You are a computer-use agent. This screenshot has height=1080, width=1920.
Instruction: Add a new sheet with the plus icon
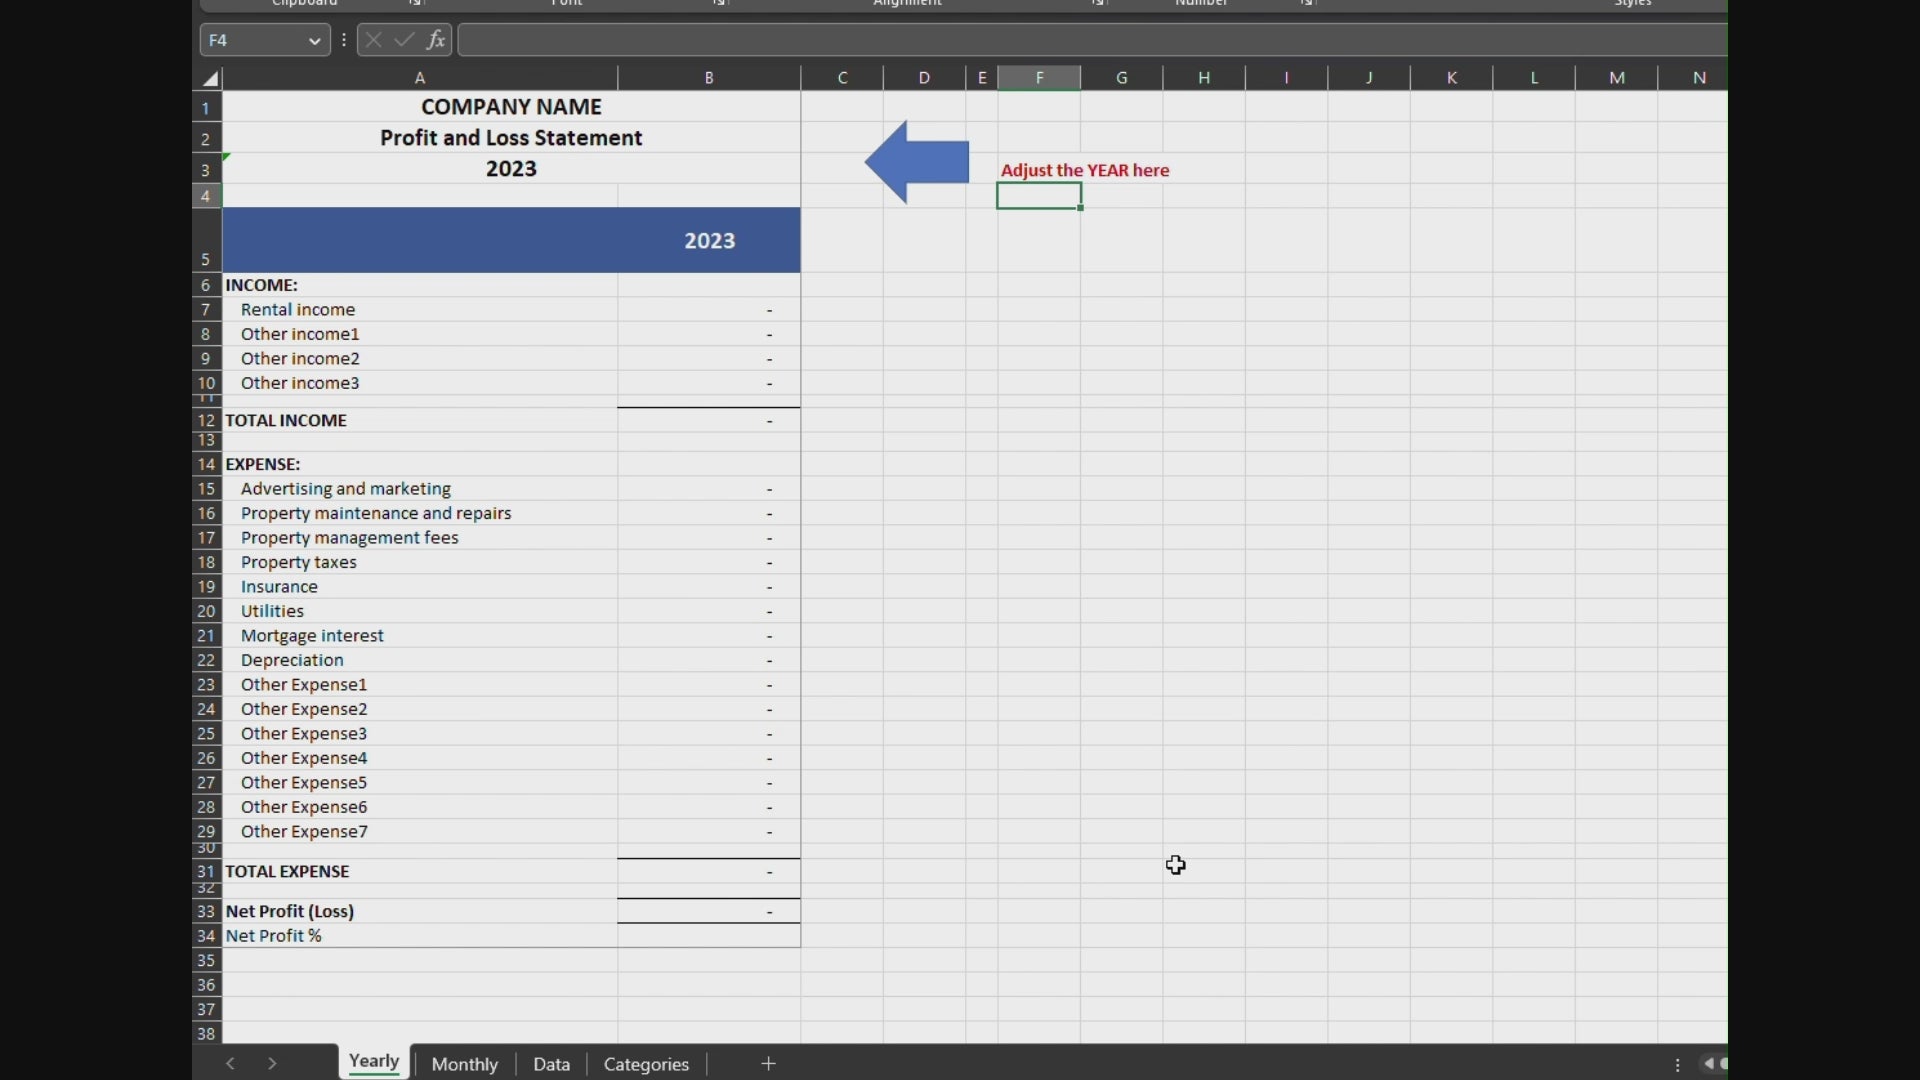tap(768, 1064)
